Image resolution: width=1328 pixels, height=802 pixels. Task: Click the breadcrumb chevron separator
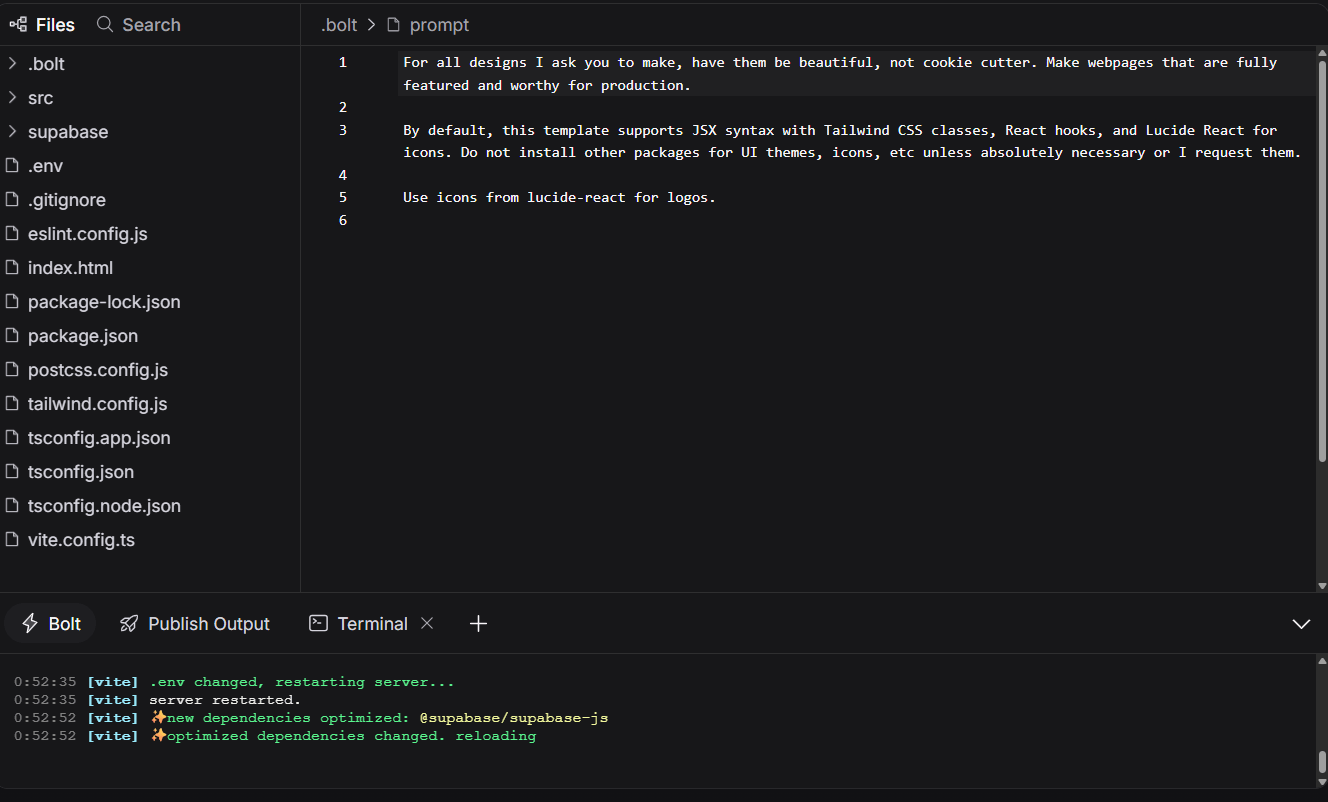pos(371,25)
